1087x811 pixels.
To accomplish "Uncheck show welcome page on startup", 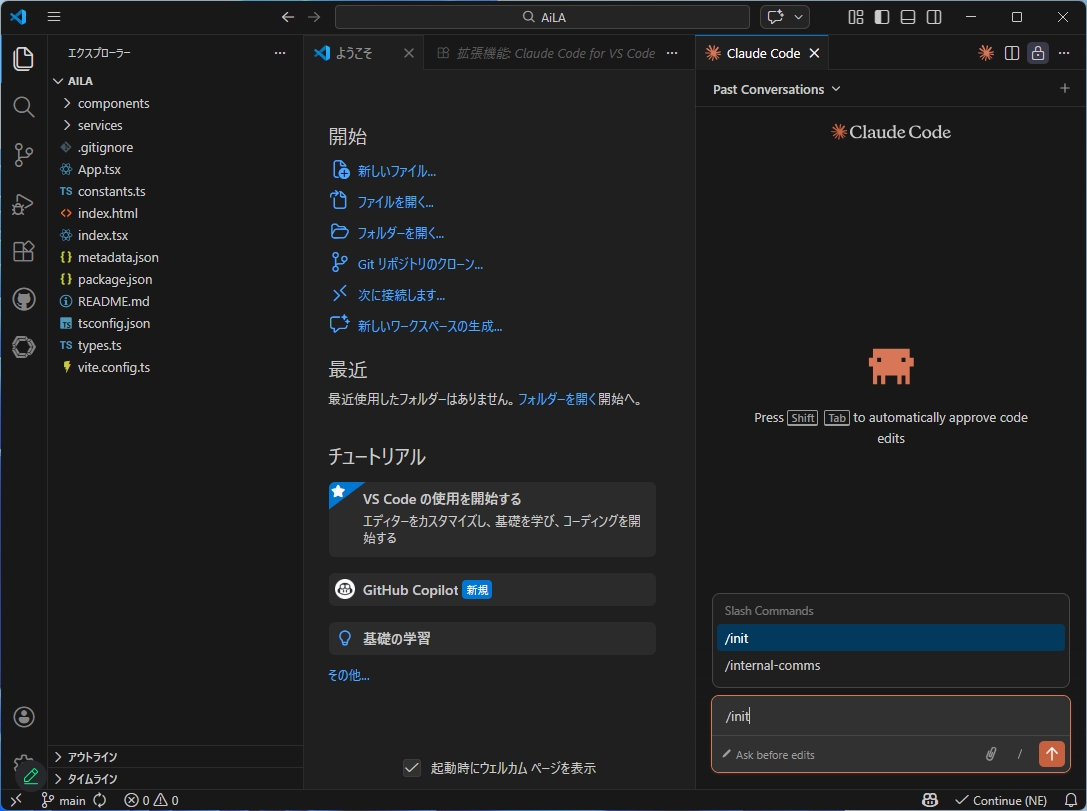I will click(411, 767).
